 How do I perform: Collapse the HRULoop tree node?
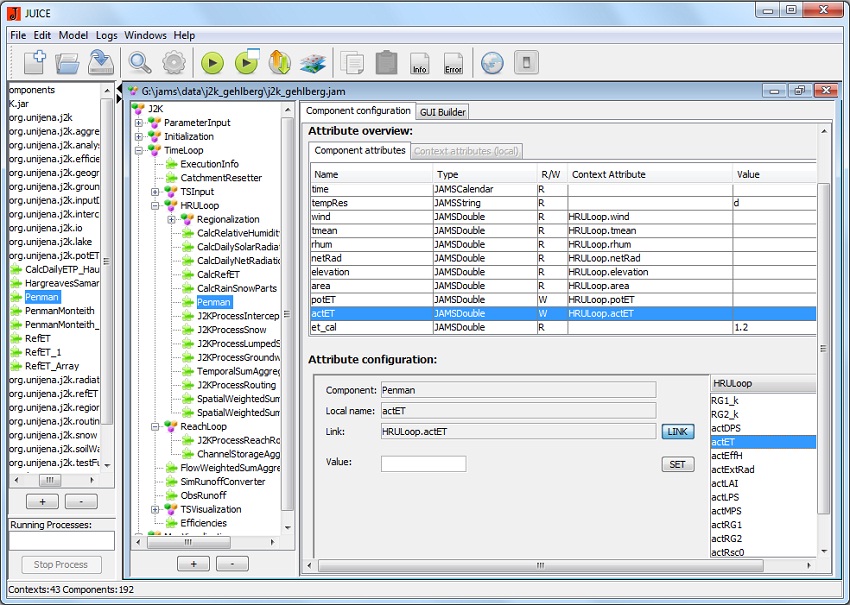(155, 205)
